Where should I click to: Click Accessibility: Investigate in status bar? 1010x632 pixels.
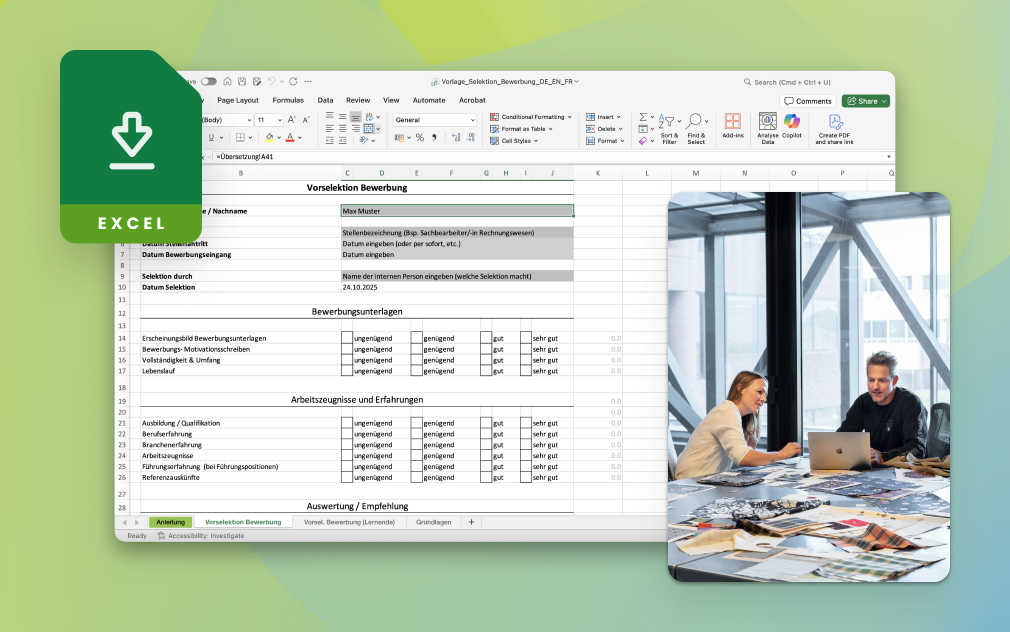pyautogui.click(x=201, y=535)
